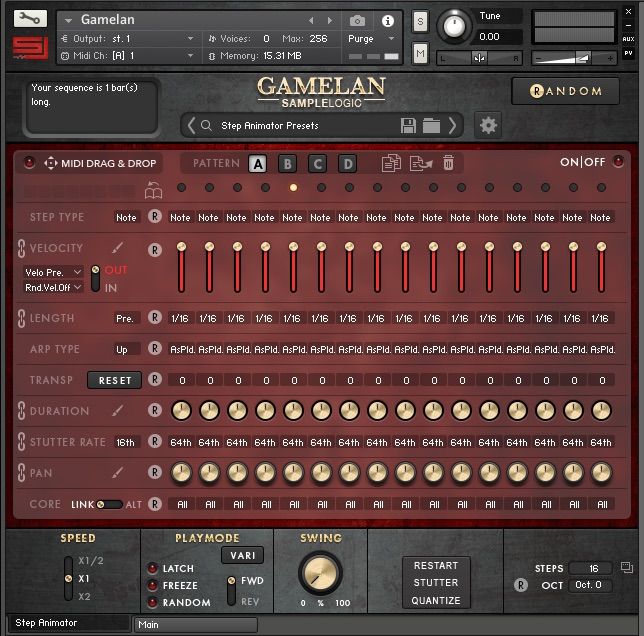Copy the current pattern
The height and width of the screenshot is (636, 644).
click(x=391, y=163)
